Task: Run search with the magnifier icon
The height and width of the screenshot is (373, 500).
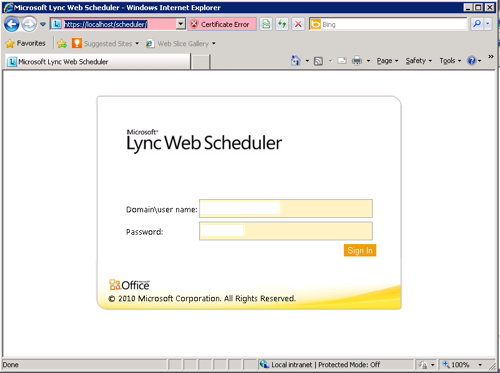Action: pyautogui.click(x=477, y=24)
